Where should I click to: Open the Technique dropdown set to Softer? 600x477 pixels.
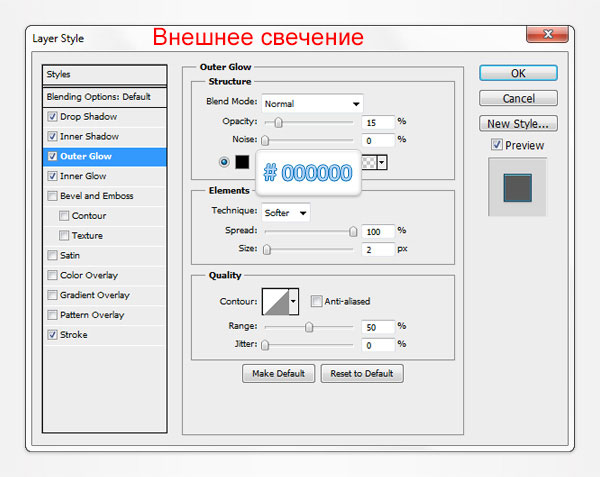tap(286, 213)
